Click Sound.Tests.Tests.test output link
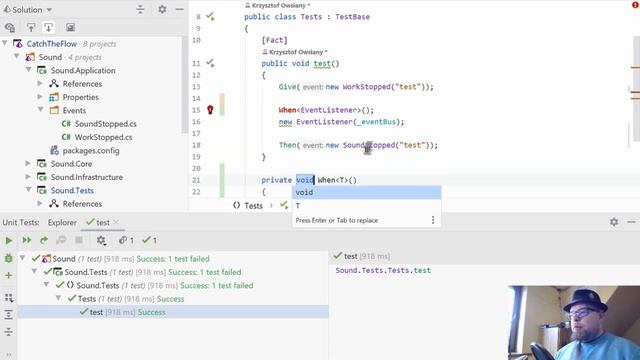This screenshot has width=640, height=360. pos(383,270)
